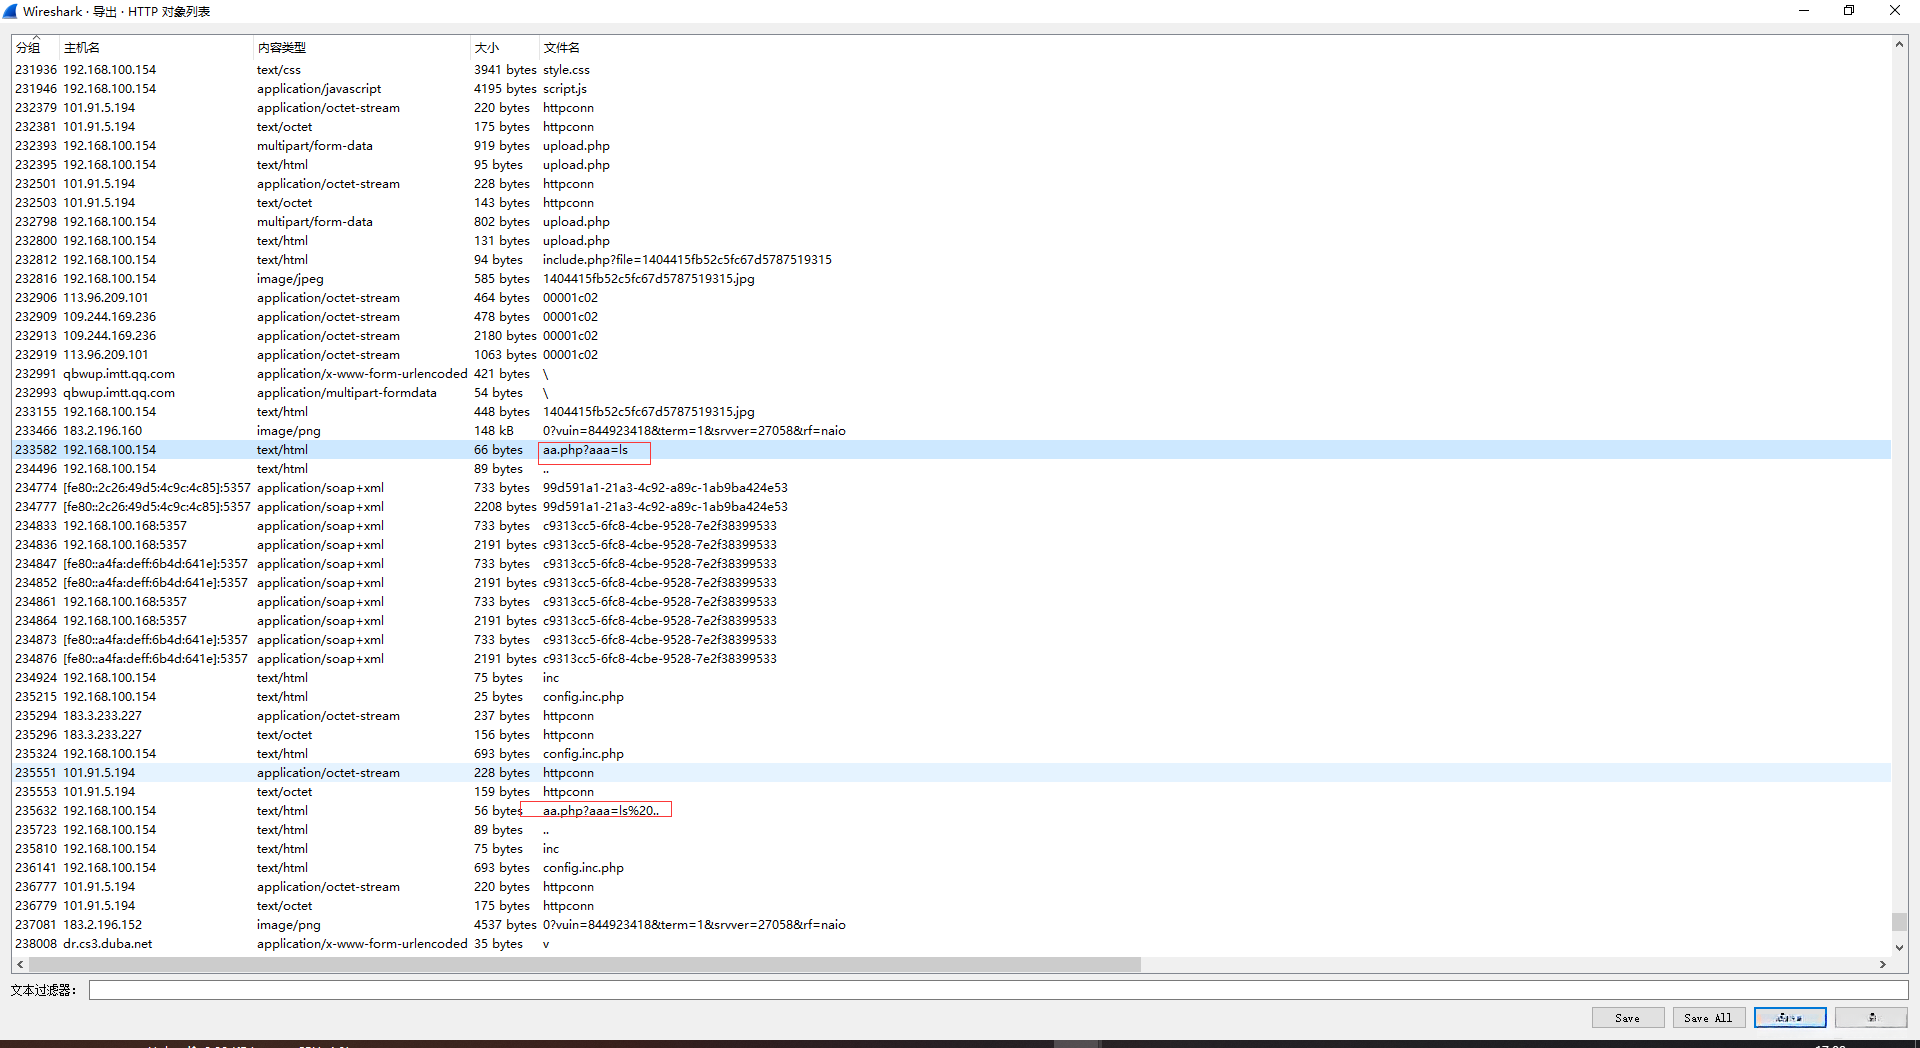
Task: Click the Save All button
Action: point(1709,1018)
